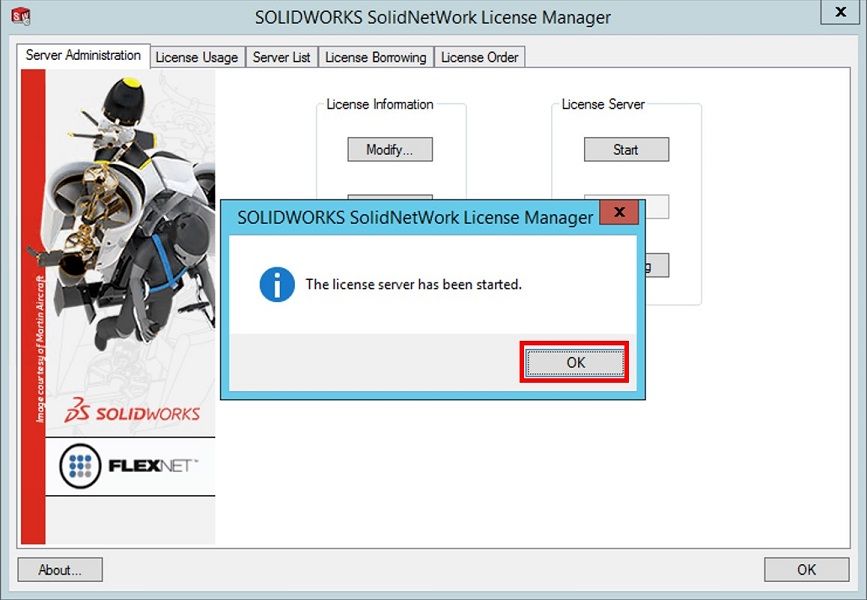Screen dimensions: 867x600
Task: Switch to the Server Administration tab
Action: (83, 56)
